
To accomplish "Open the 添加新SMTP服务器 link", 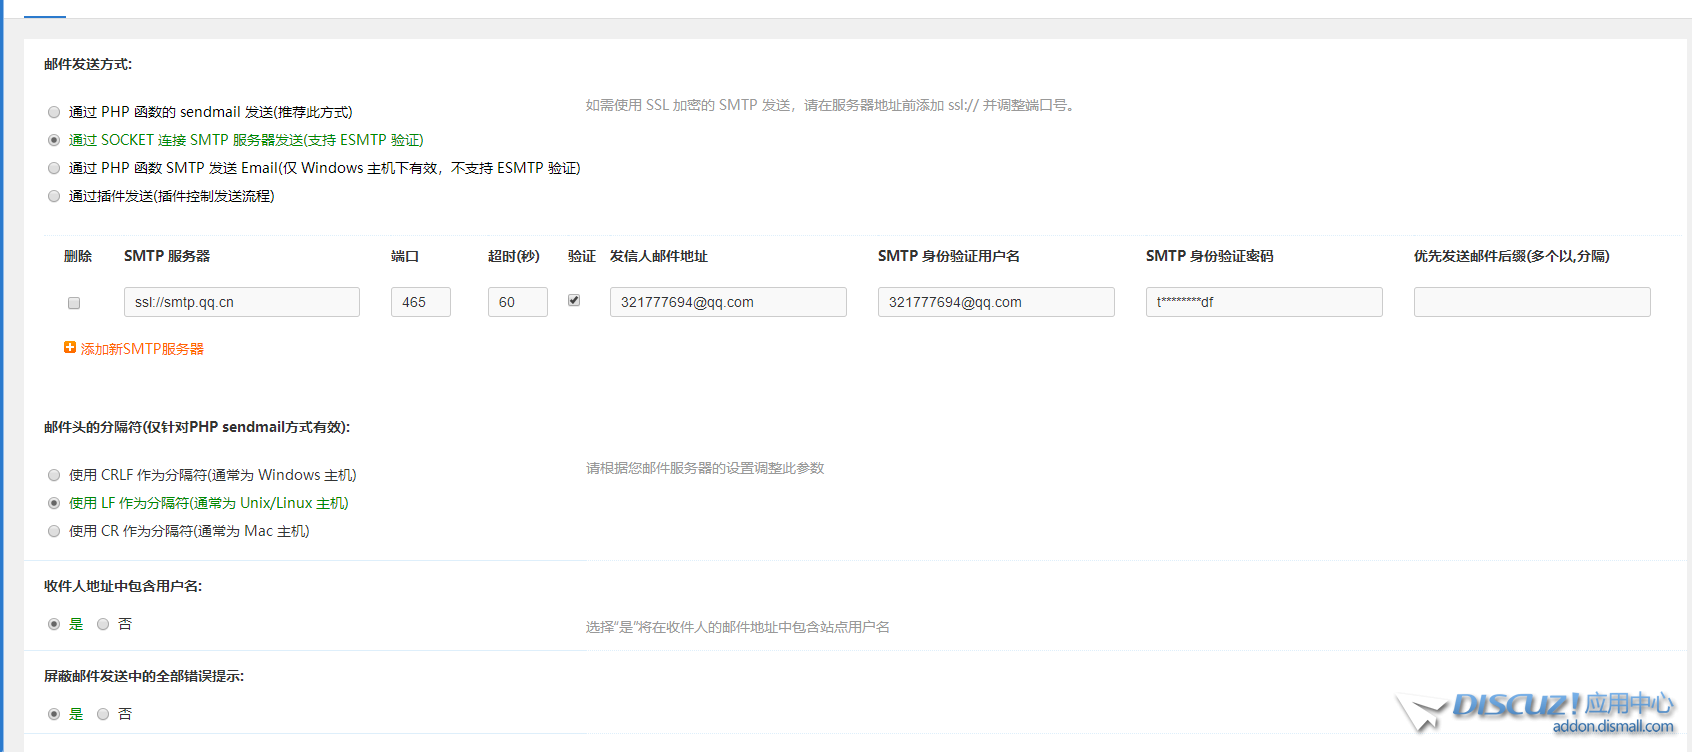I will (x=142, y=349).
